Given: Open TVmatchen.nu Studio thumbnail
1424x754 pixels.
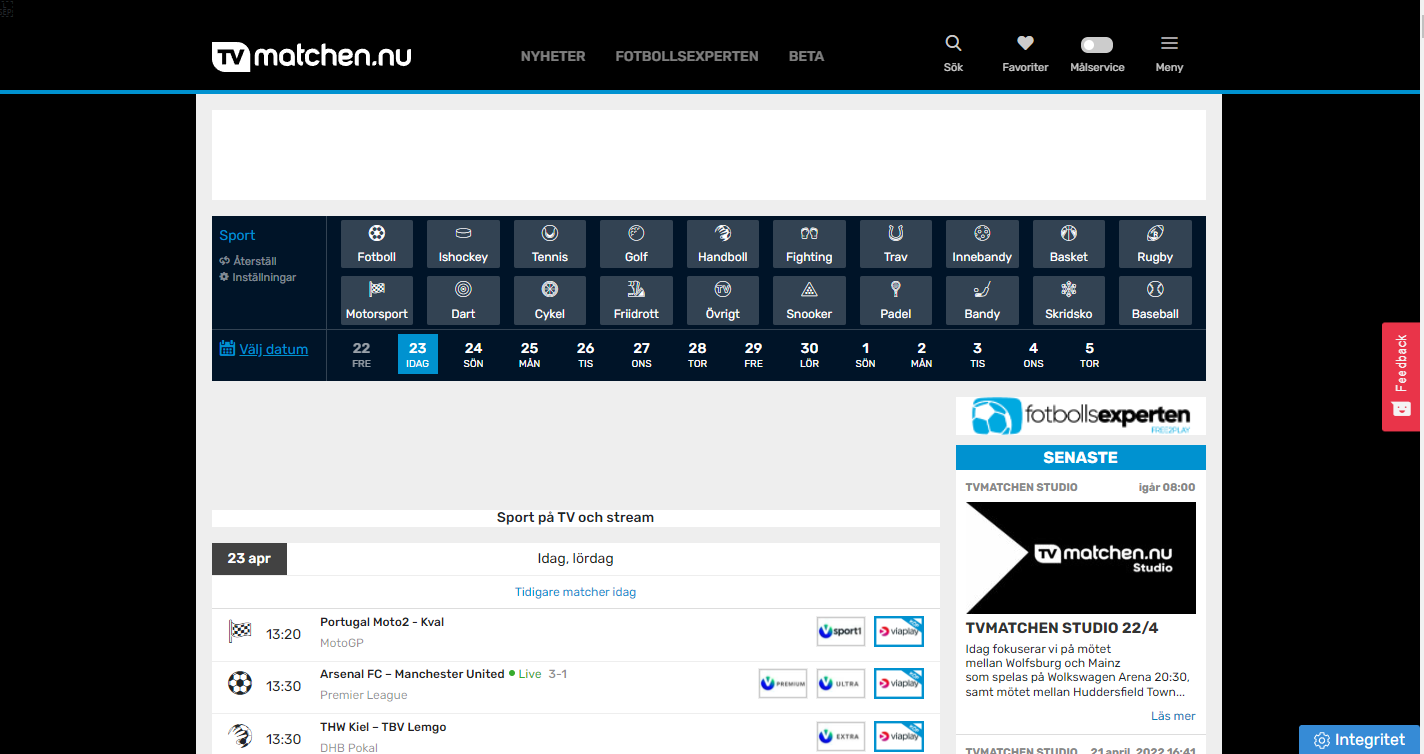Looking at the screenshot, I should (x=1081, y=558).
